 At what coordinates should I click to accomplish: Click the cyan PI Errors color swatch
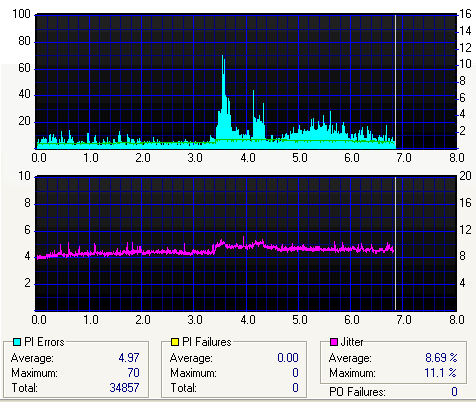(x=17, y=342)
